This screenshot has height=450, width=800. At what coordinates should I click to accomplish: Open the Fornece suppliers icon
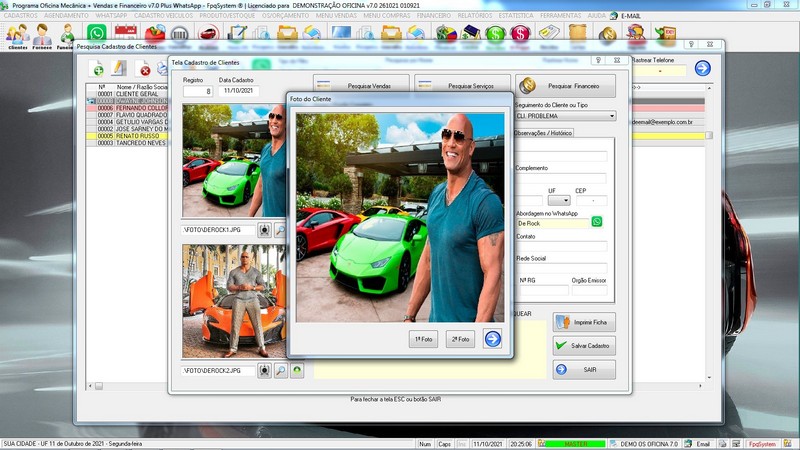coord(42,36)
